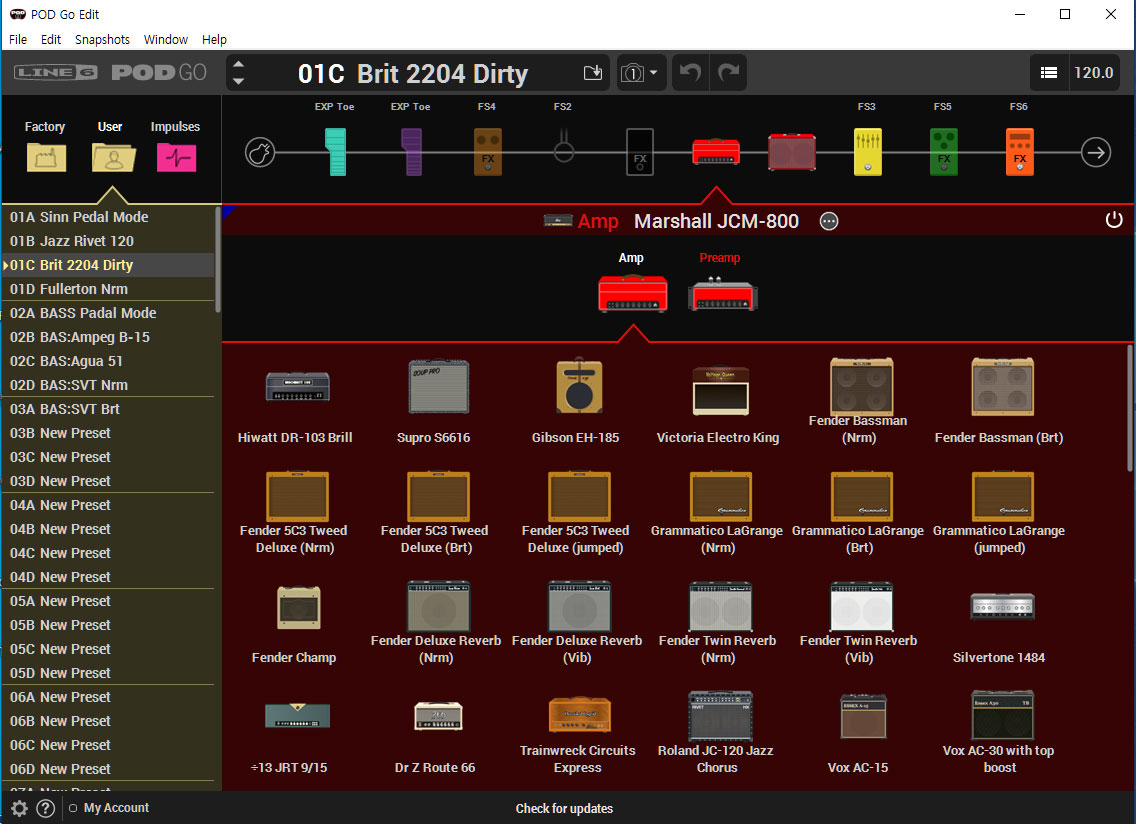Open the Window menu
The width and height of the screenshot is (1136, 824).
coord(165,39)
